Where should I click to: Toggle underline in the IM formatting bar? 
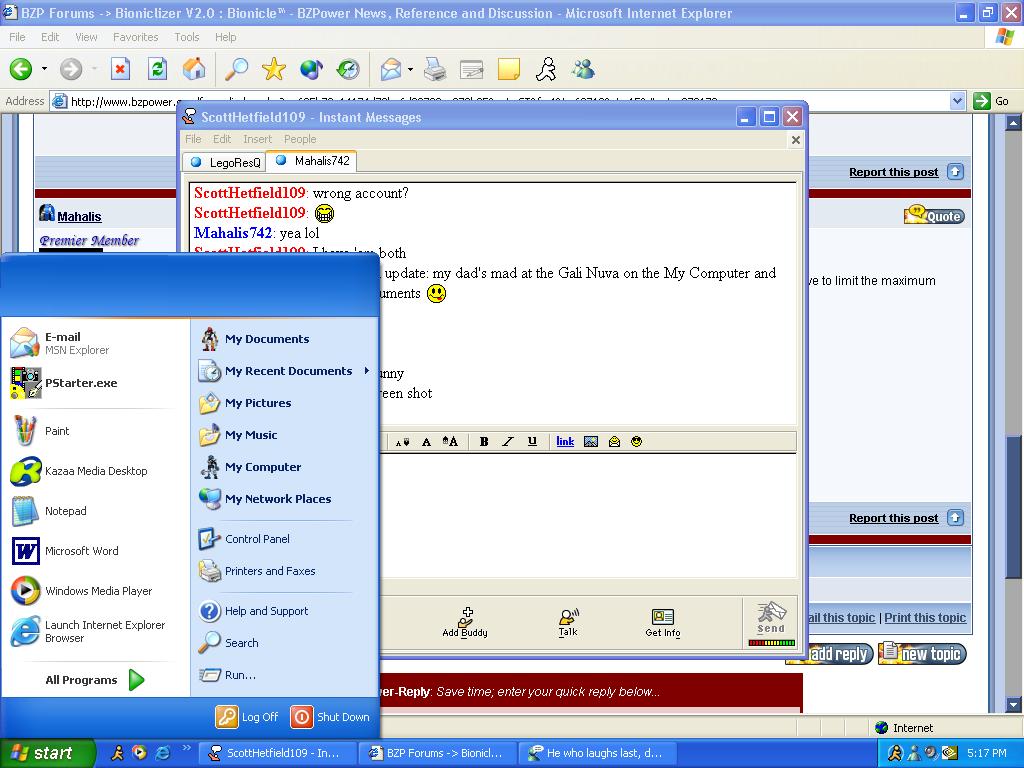532,441
